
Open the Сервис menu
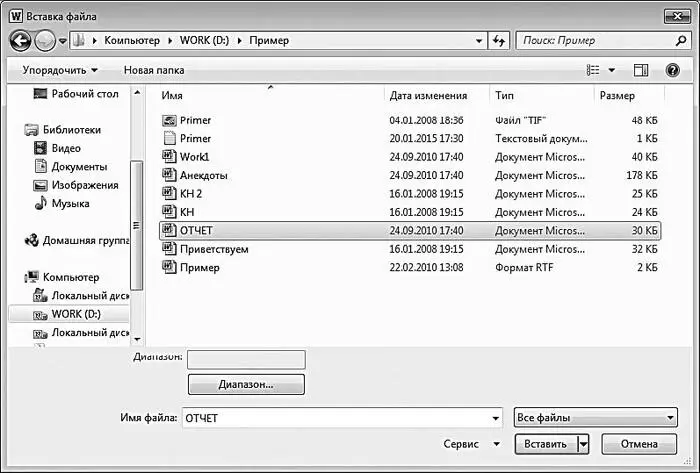(x=471, y=444)
